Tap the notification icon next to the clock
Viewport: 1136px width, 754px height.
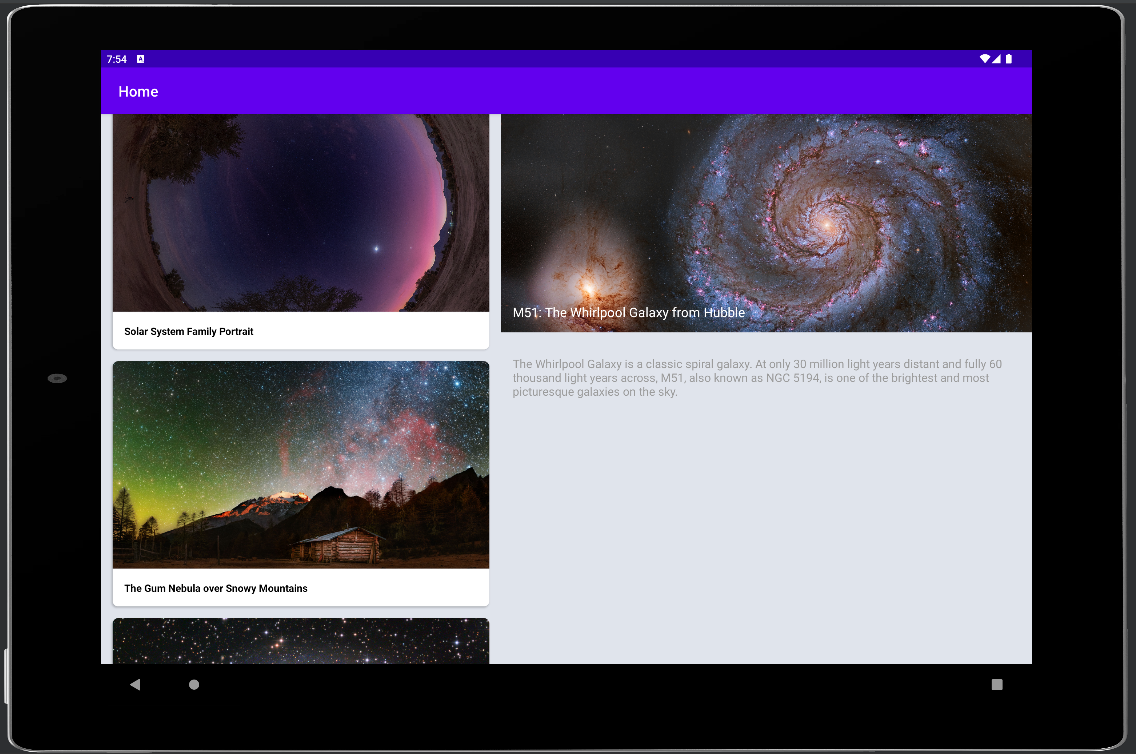pos(141,59)
